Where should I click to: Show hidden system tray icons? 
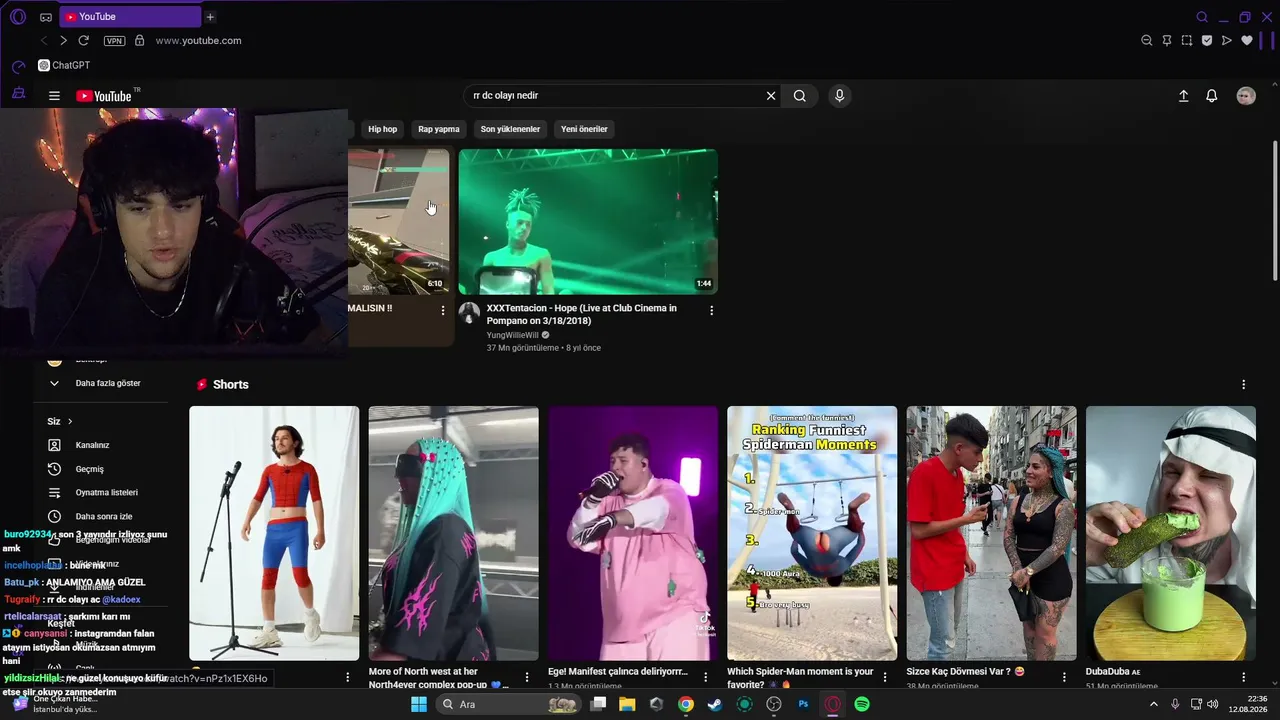pyautogui.click(x=1153, y=704)
